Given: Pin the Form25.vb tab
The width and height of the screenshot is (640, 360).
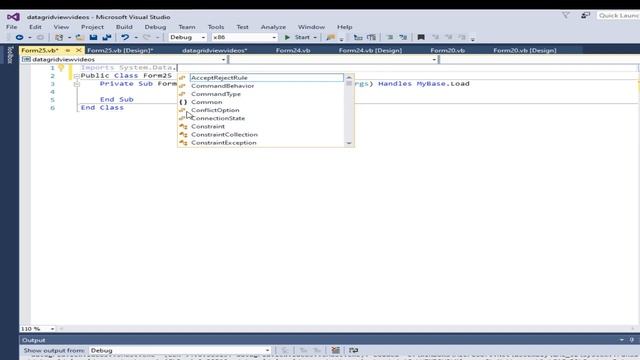Looking at the screenshot, I should (68, 50).
